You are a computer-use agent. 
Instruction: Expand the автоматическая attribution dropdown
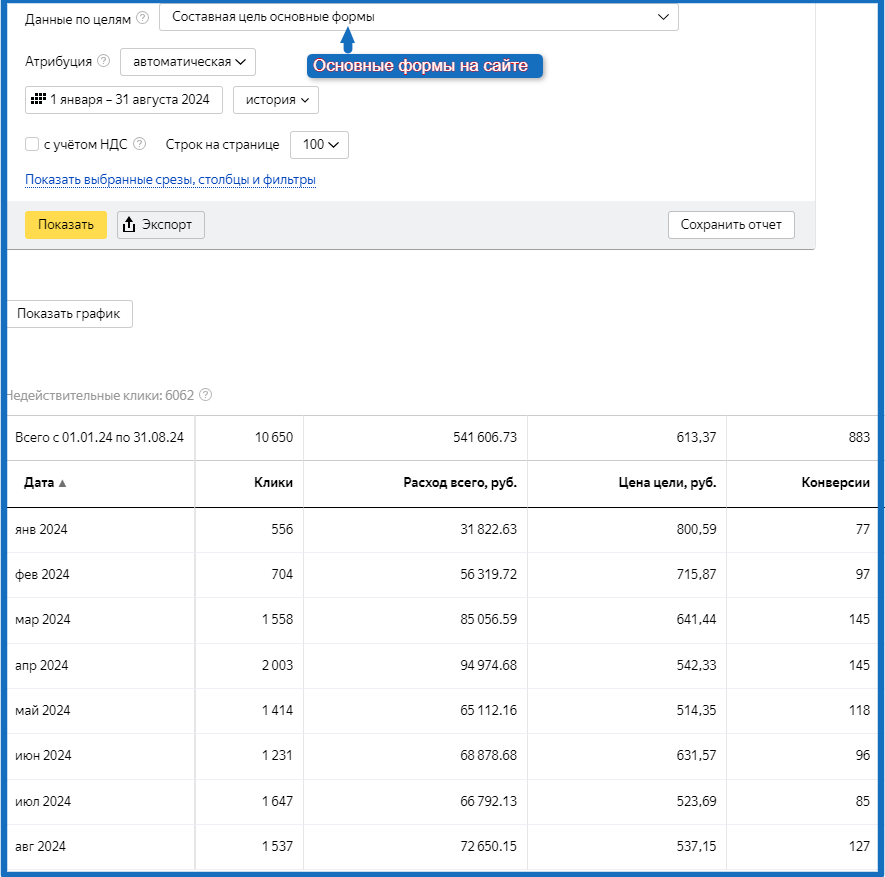point(188,62)
